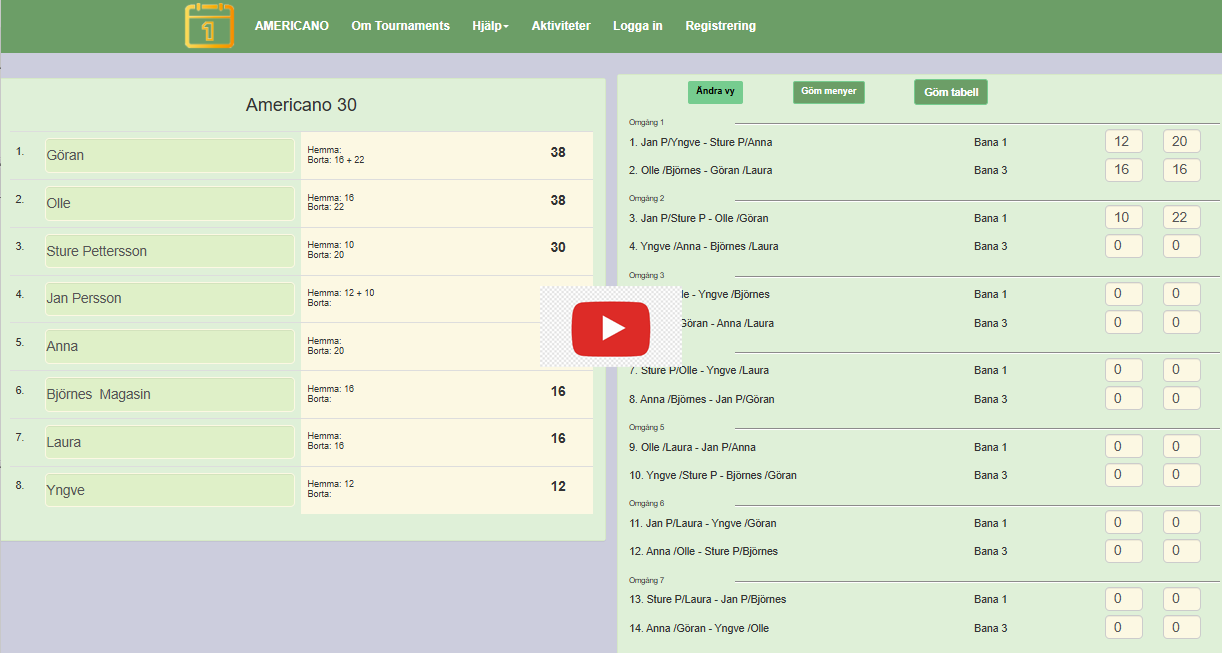Expand the Hjälp dropdown menu
This screenshot has height=653, width=1222.
point(490,26)
